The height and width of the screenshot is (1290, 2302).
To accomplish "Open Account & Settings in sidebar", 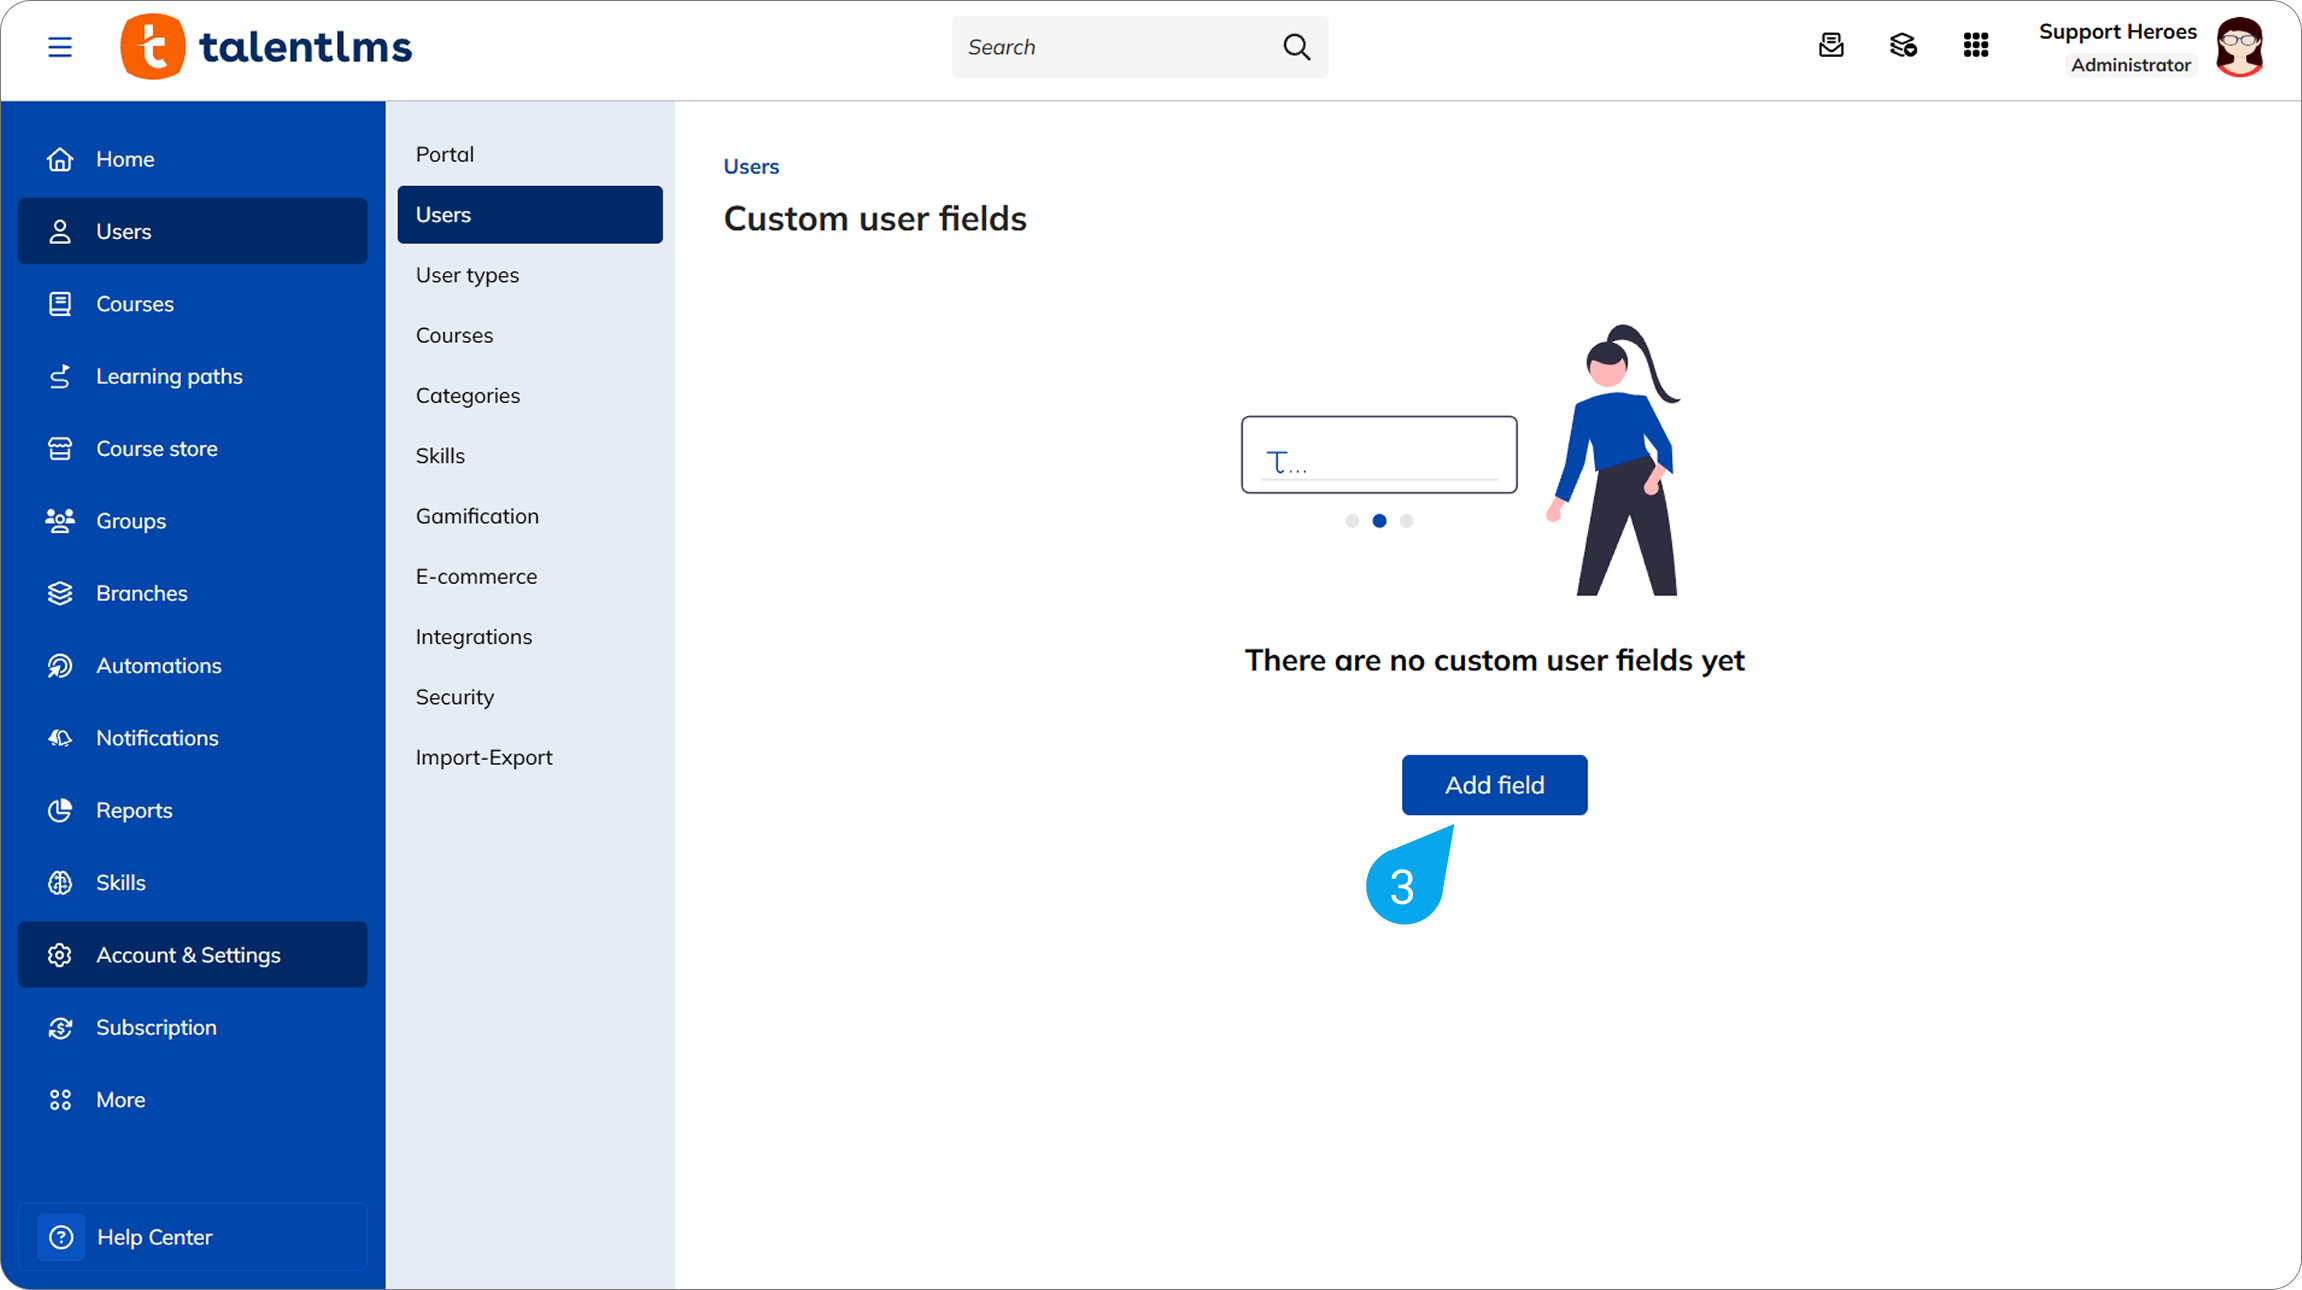I will point(193,955).
